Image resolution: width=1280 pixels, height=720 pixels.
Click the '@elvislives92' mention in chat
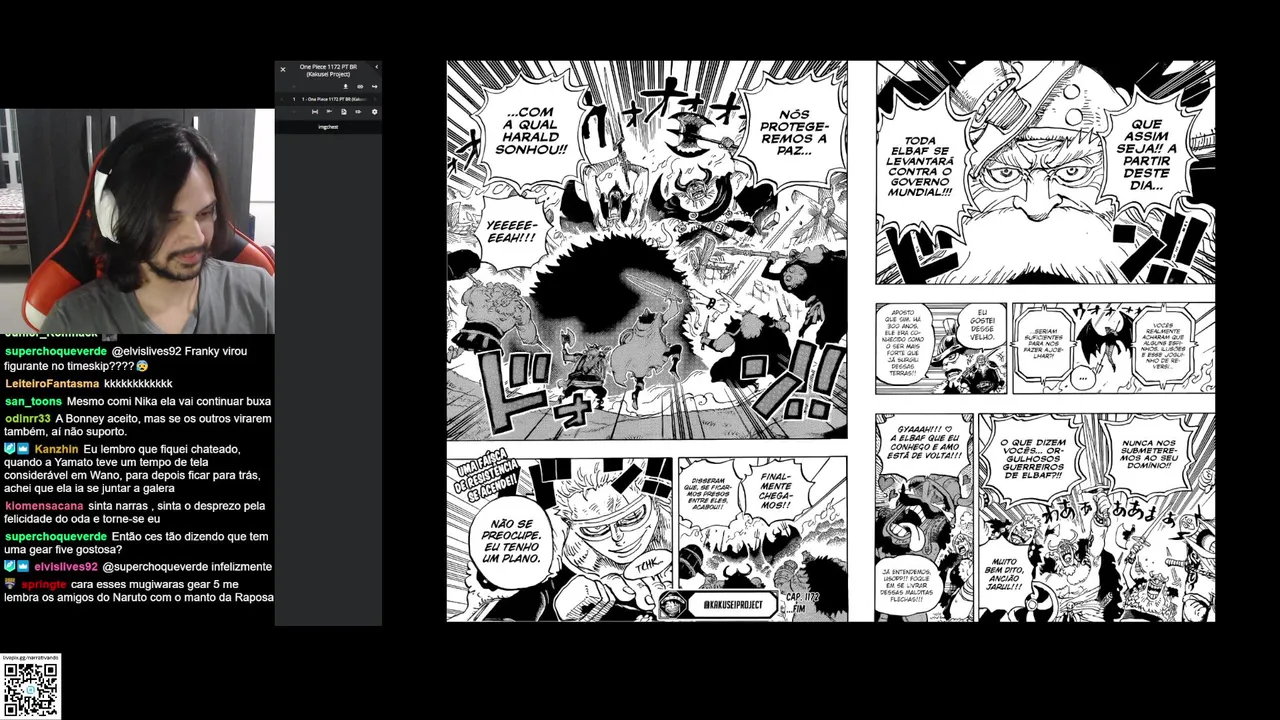click(148, 352)
